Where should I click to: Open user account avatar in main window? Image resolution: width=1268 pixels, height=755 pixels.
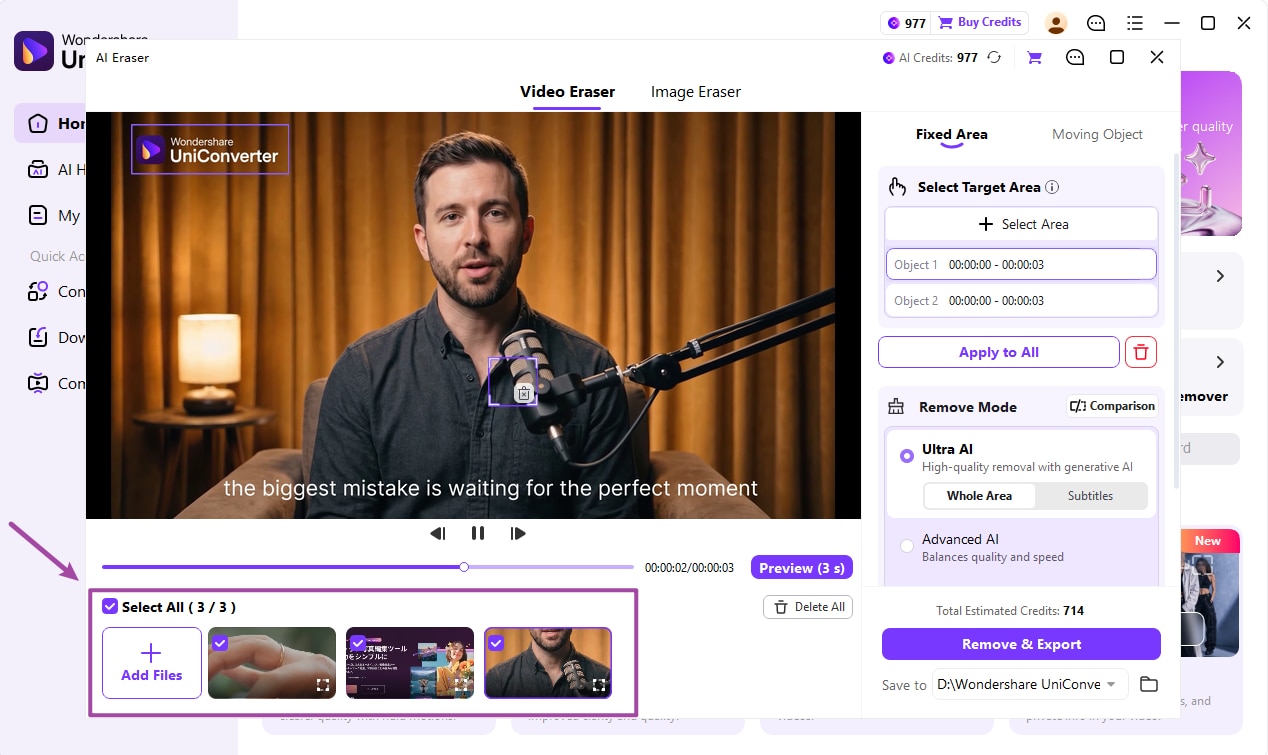pyautogui.click(x=1056, y=23)
